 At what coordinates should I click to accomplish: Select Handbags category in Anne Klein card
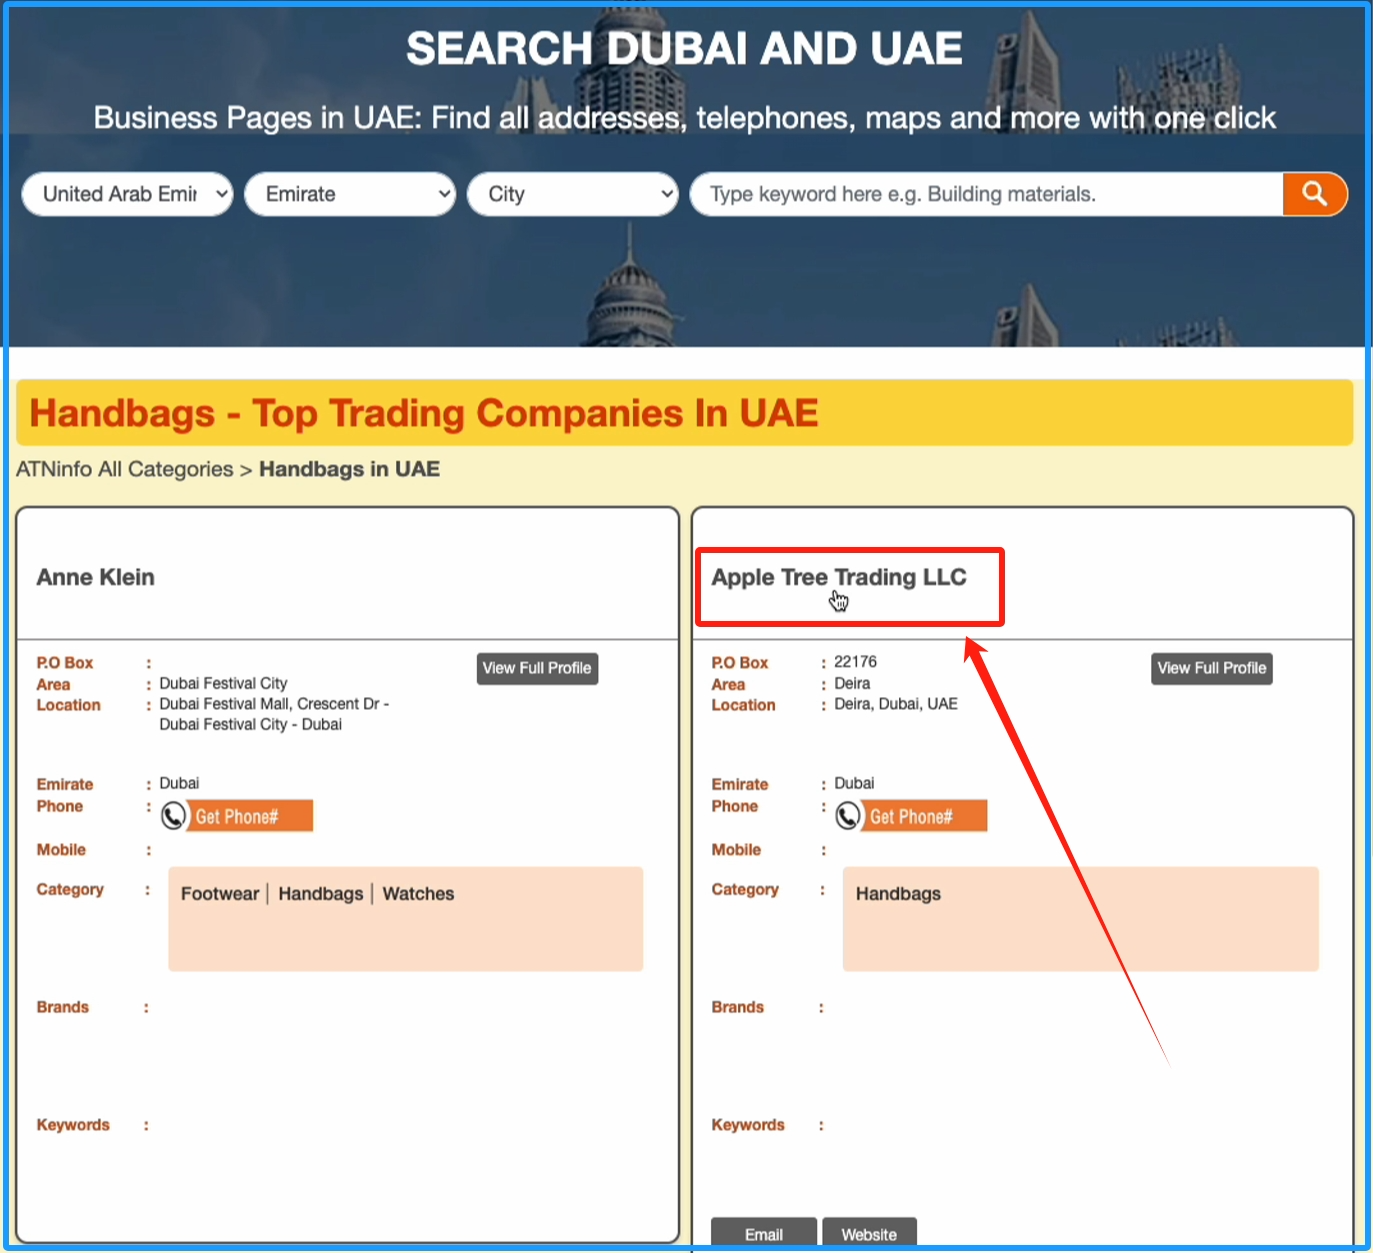(321, 894)
